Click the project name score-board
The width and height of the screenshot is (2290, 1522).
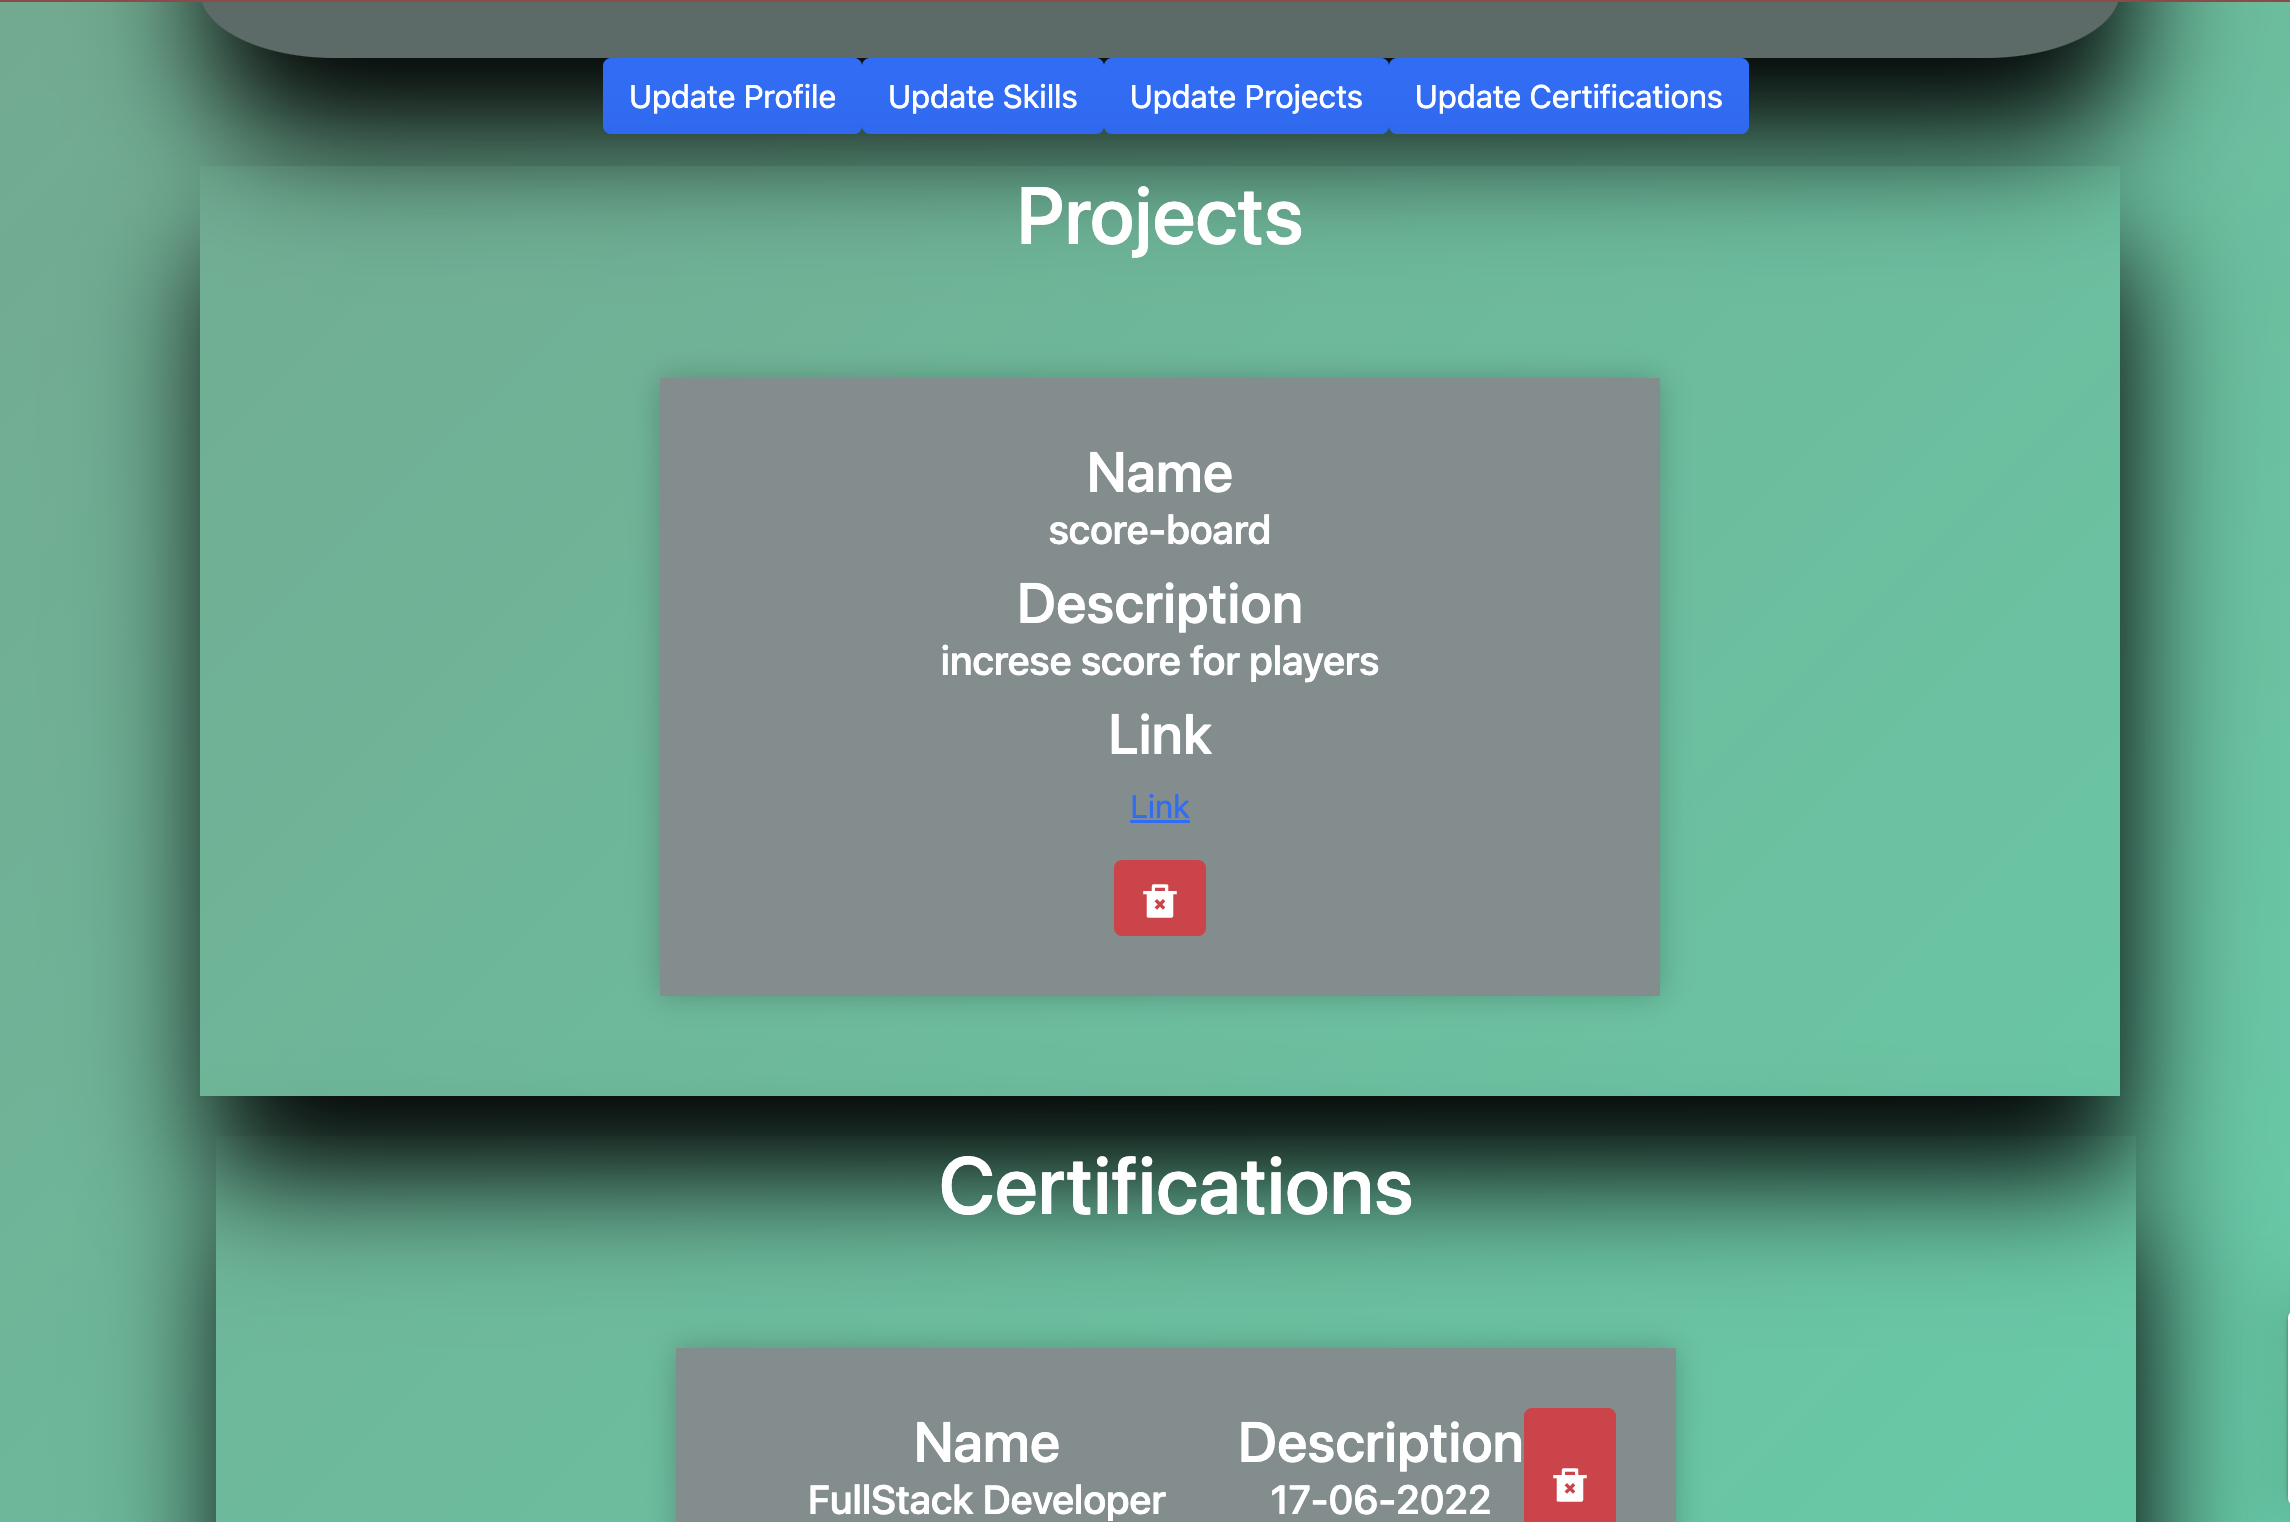pyautogui.click(x=1159, y=529)
